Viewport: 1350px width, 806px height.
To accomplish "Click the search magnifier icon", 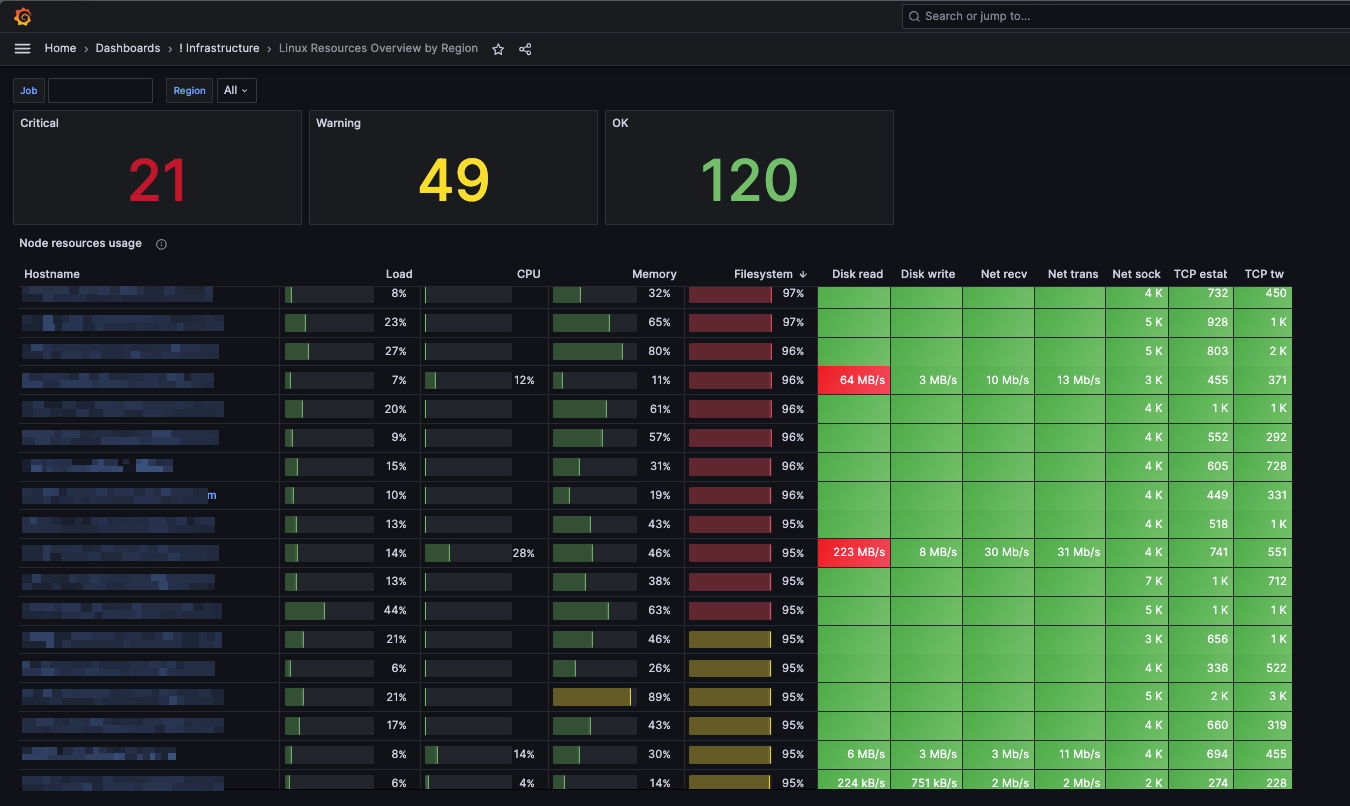I will pyautogui.click(x=914, y=16).
